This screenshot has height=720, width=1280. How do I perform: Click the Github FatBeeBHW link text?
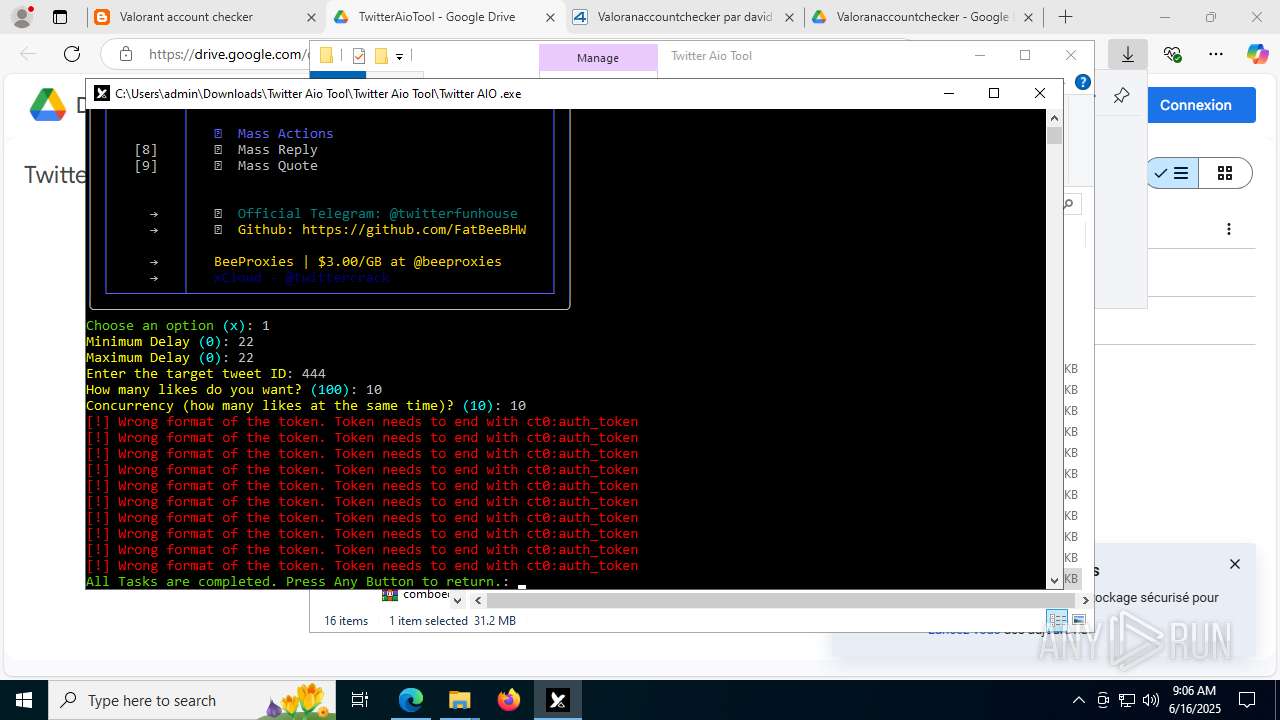[382, 230]
